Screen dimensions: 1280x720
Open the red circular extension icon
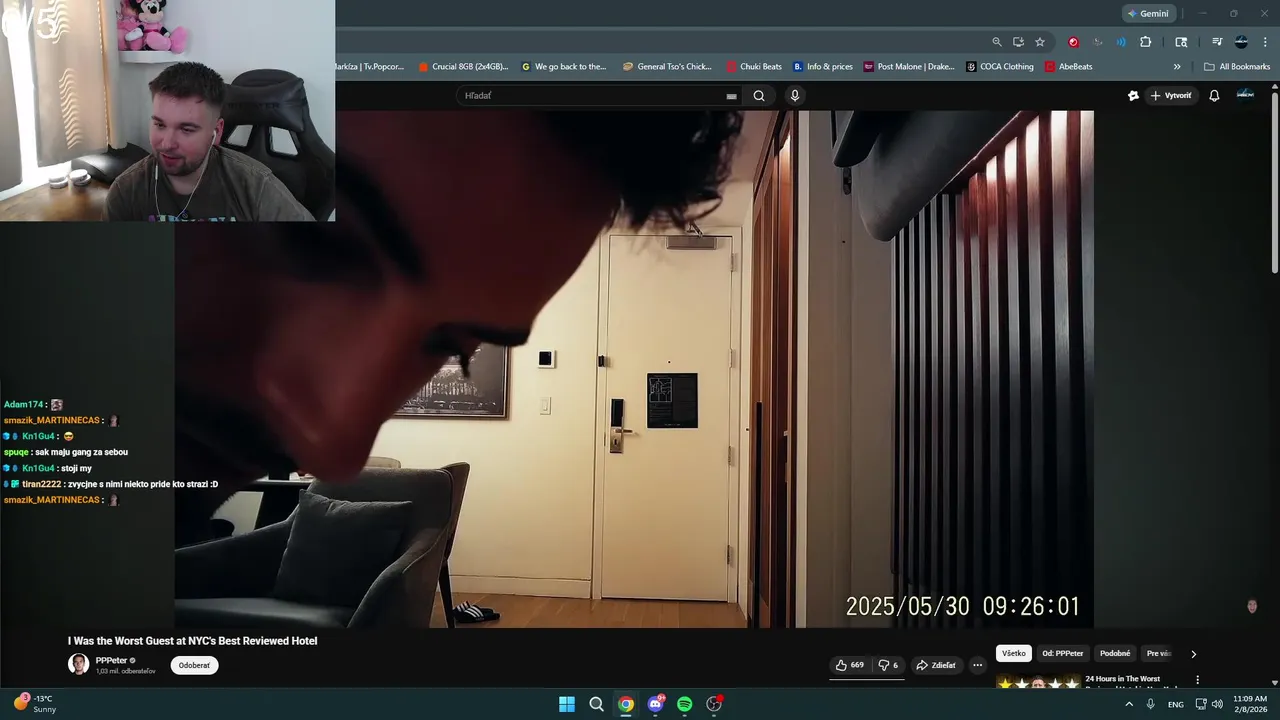click(1074, 42)
